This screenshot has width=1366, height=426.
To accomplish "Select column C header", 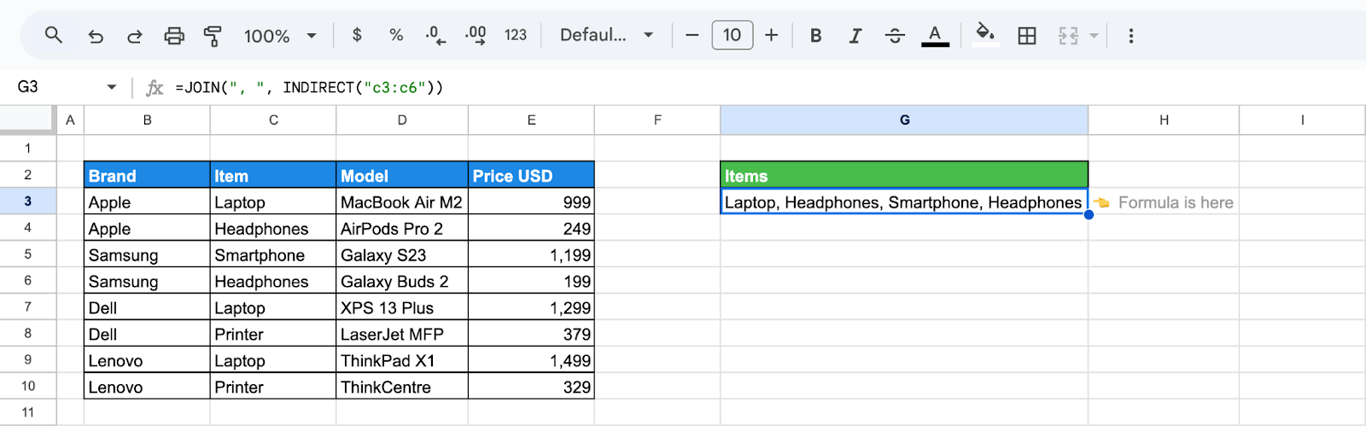I will [273, 120].
